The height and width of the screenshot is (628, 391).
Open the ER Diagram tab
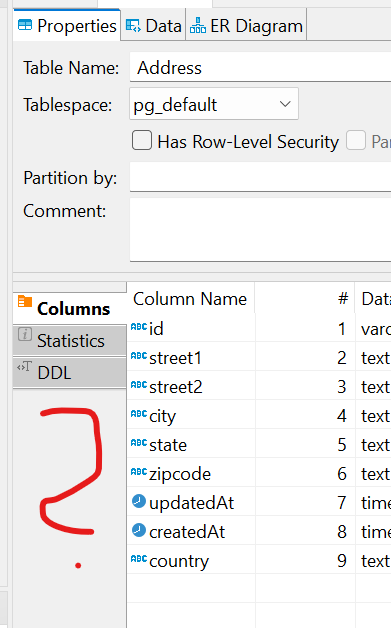(246, 26)
